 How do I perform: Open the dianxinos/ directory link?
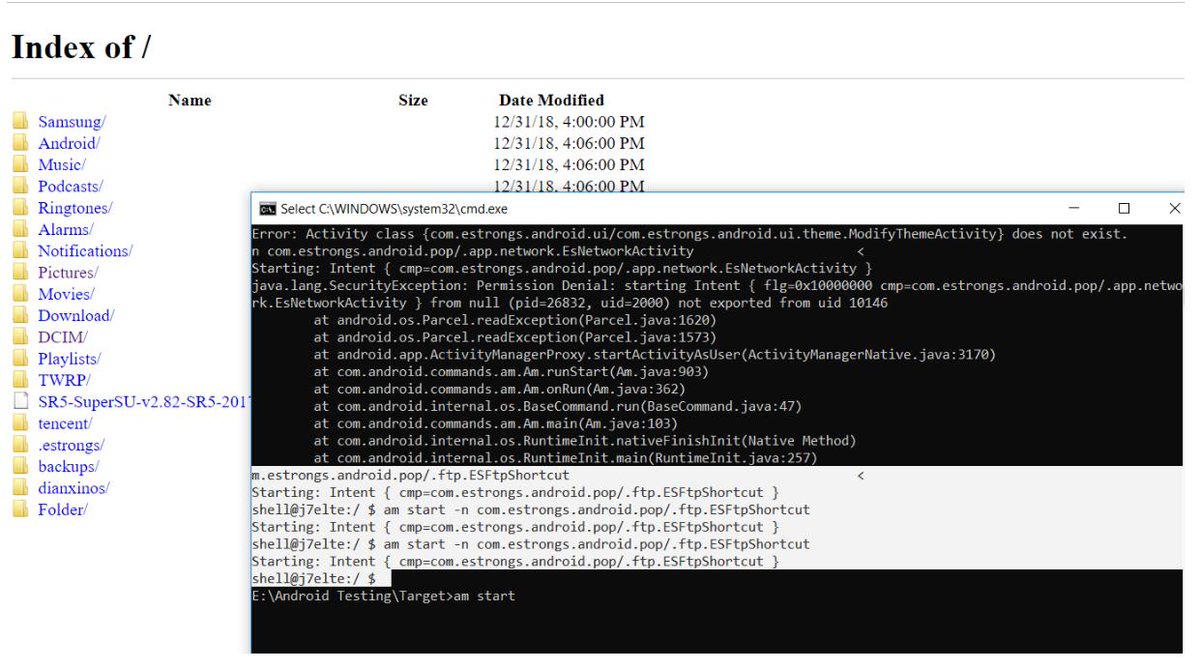pos(73,488)
